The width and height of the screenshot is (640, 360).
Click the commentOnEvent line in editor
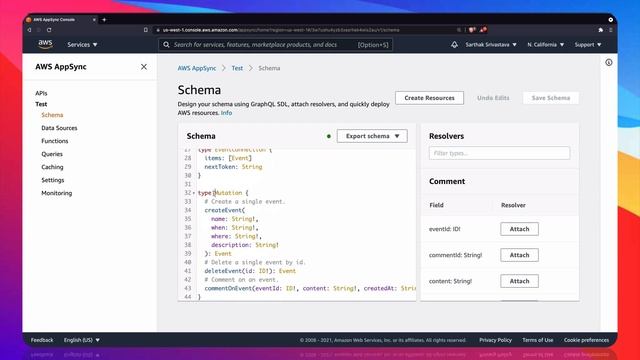(x=310, y=288)
